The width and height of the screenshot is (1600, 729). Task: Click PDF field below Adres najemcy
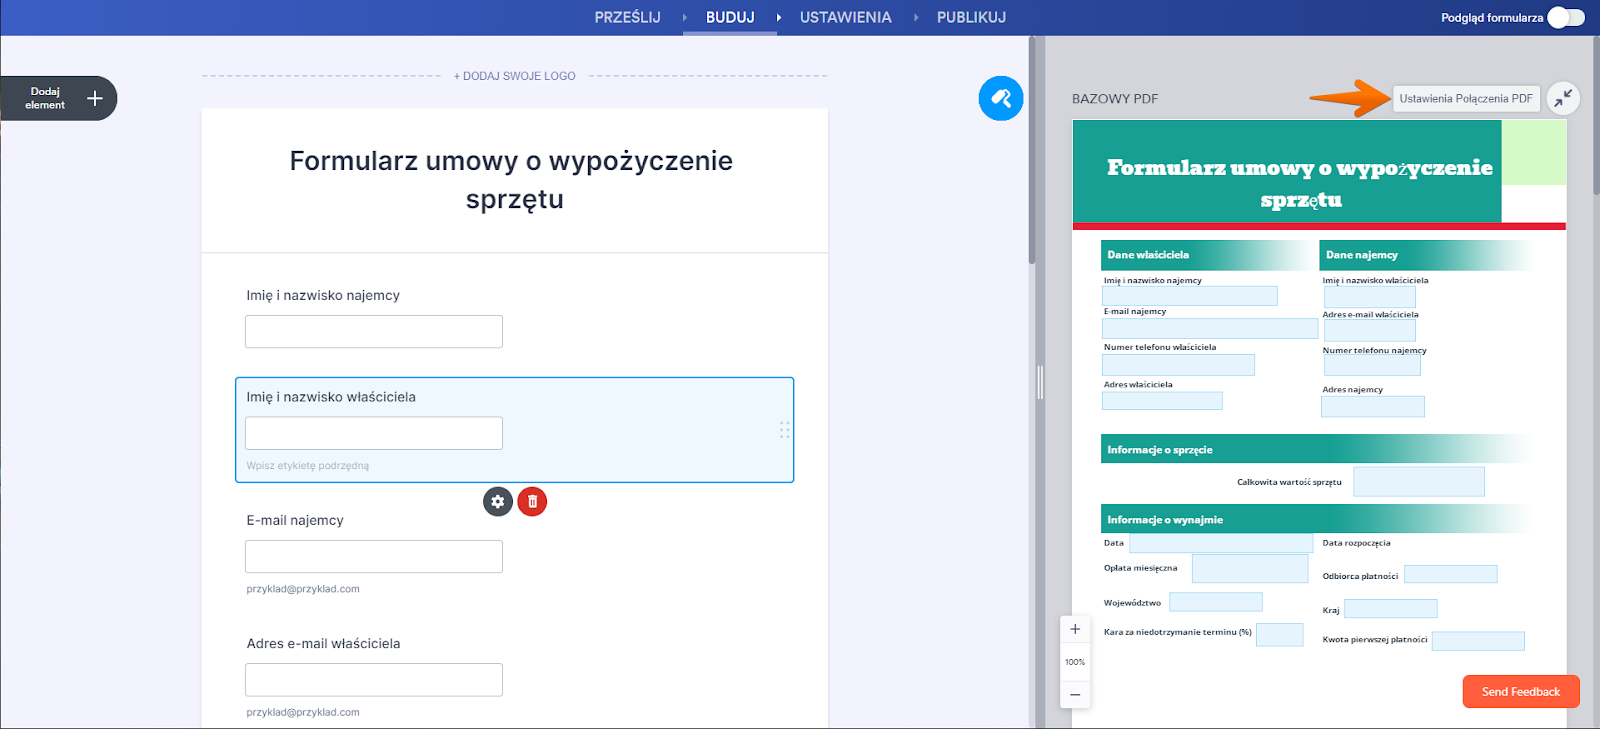point(1373,406)
